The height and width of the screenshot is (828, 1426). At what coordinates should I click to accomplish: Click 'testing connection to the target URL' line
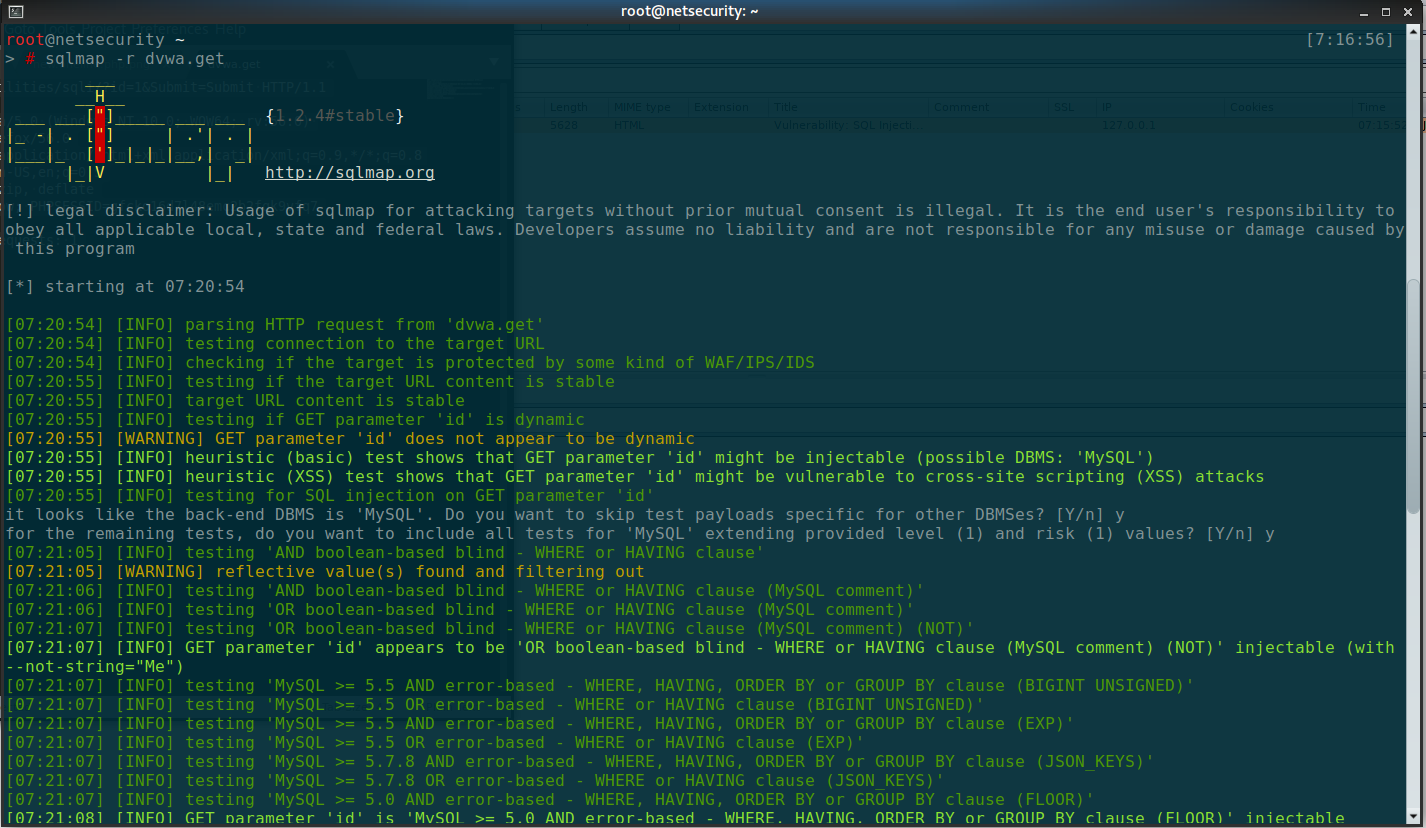click(x=275, y=344)
